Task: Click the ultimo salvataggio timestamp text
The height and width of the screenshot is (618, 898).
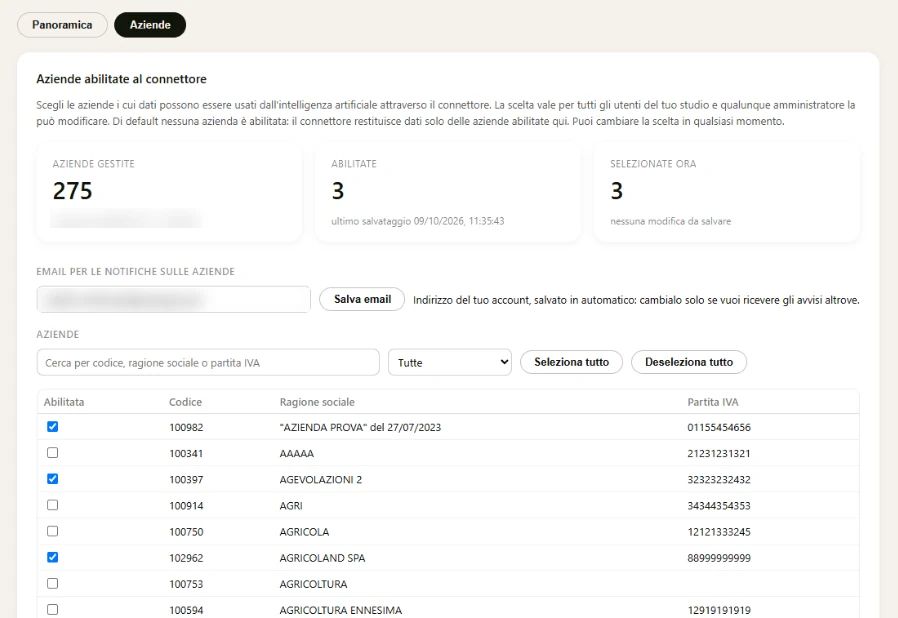Action: pyautogui.click(x=418, y=221)
